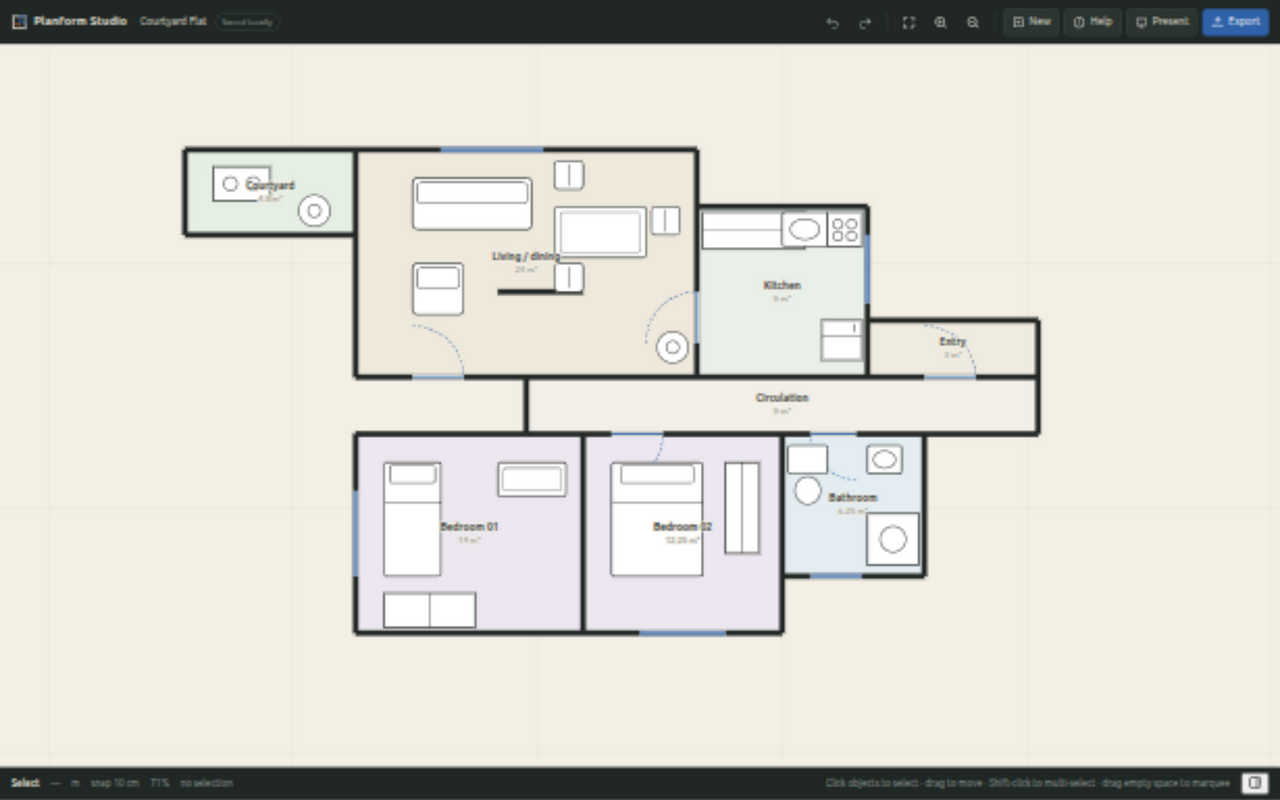Fit the plan to the screen
The image size is (1280, 800).
tap(908, 22)
